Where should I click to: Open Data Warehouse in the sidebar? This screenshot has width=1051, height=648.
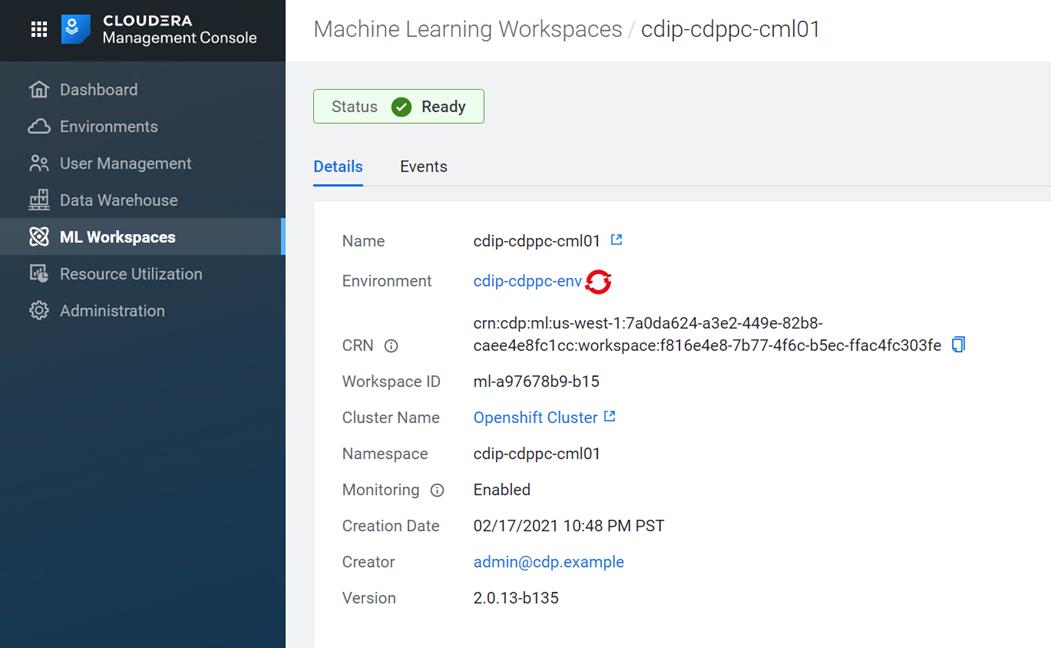(143, 200)
